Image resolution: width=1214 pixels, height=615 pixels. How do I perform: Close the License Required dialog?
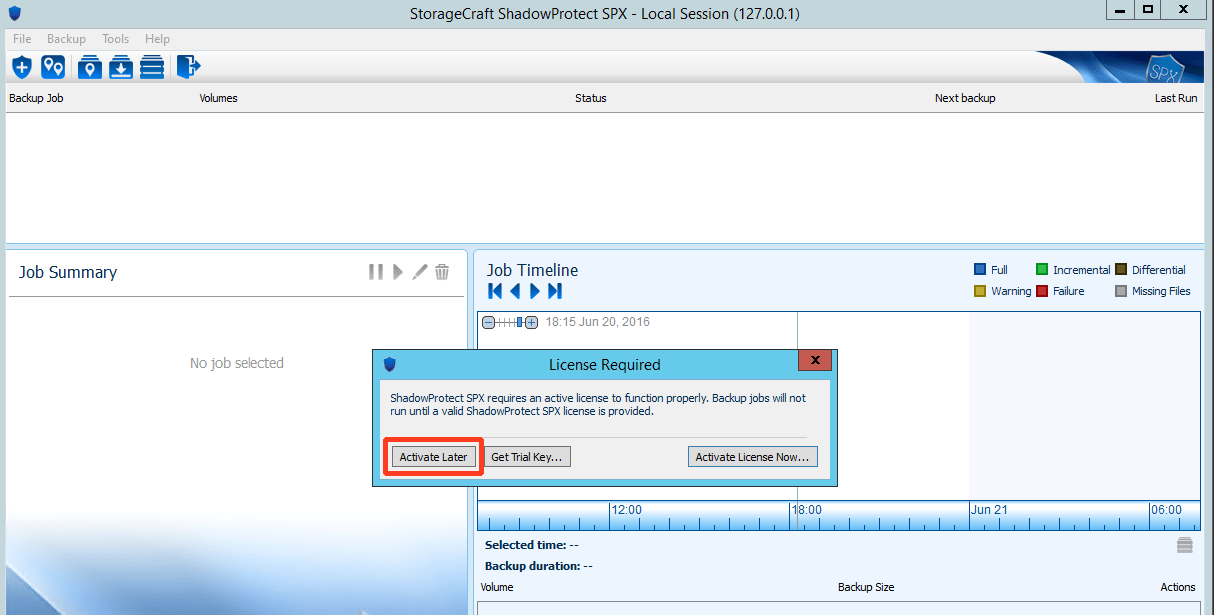click(815, 360)
